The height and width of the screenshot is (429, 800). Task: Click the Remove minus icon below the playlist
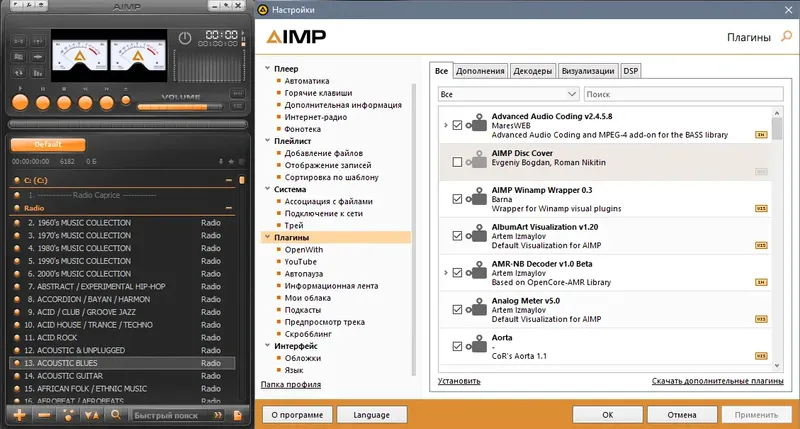(x=44, y=415)
